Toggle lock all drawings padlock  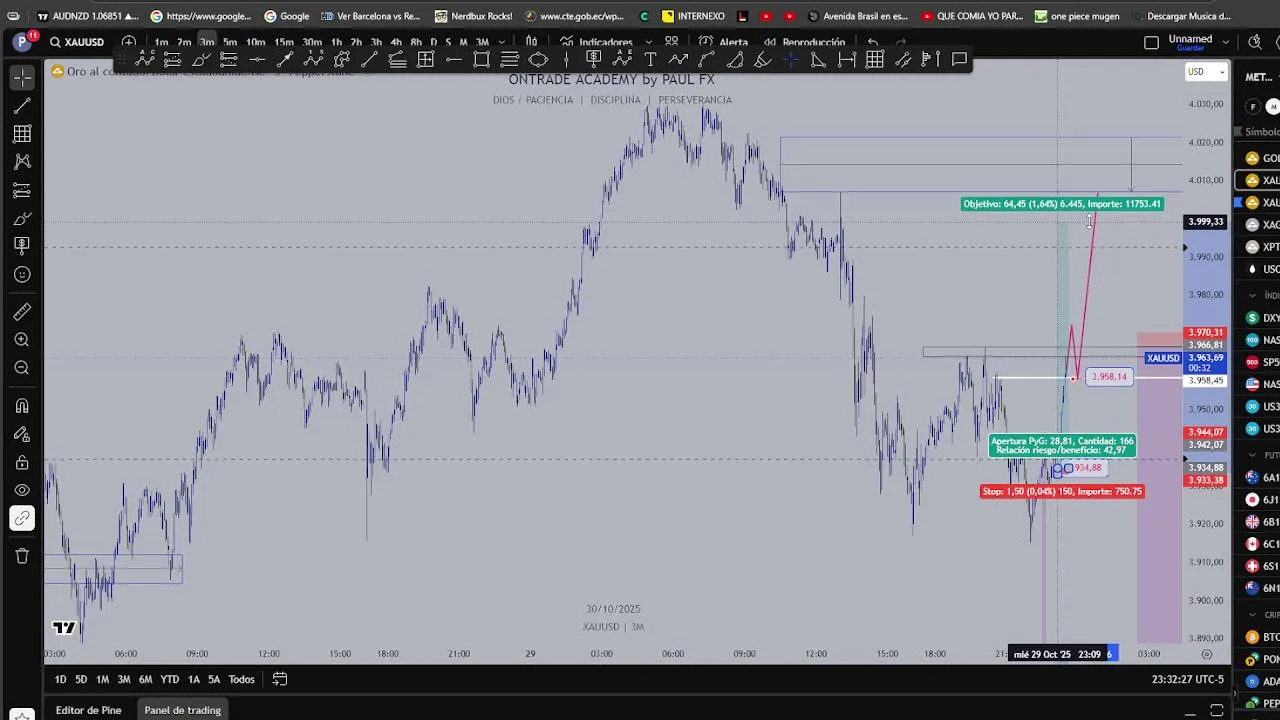tap(22, 462)
